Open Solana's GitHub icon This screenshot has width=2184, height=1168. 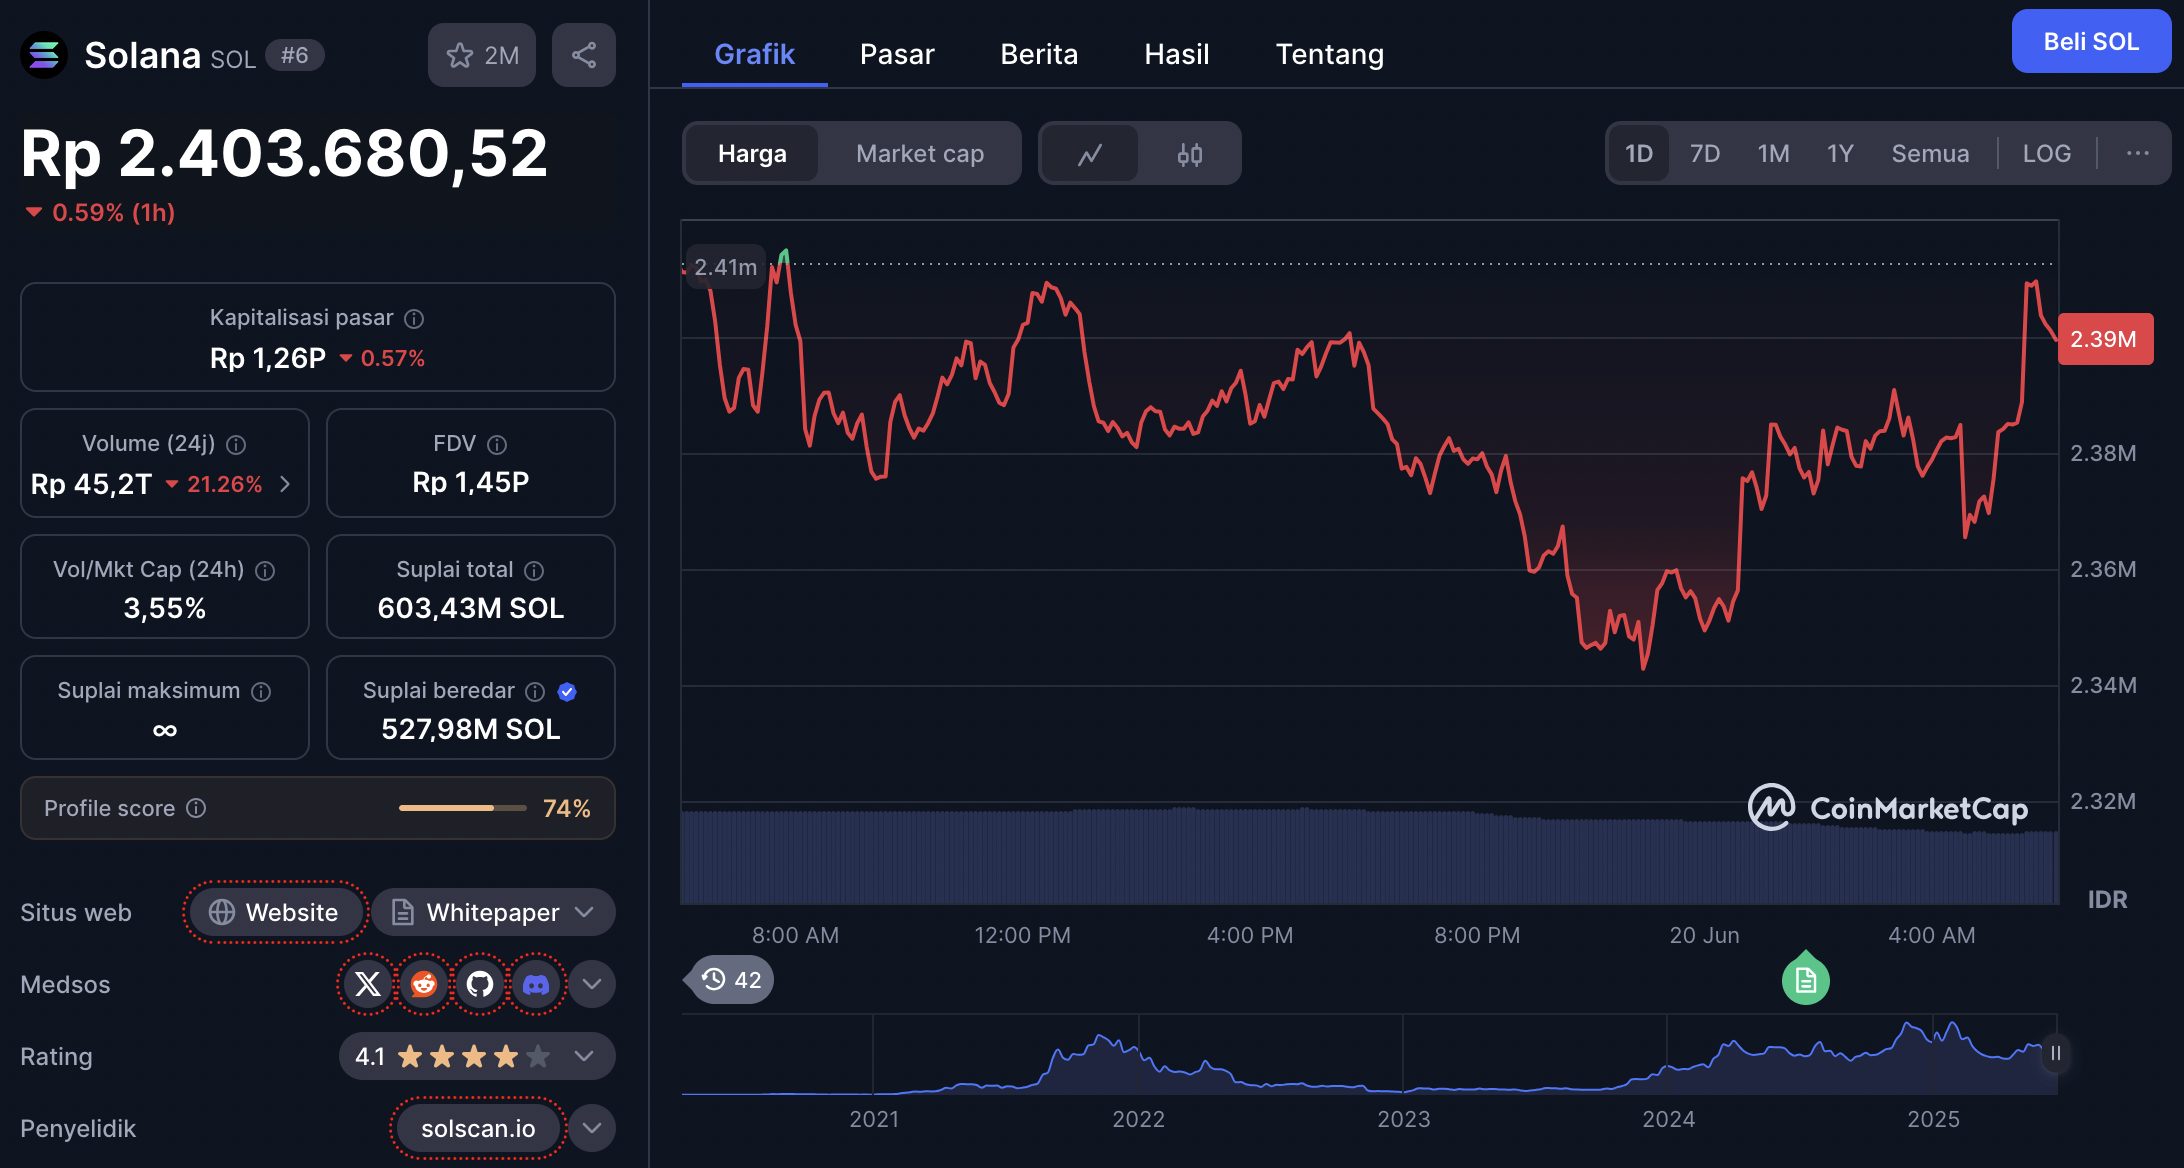480,984
